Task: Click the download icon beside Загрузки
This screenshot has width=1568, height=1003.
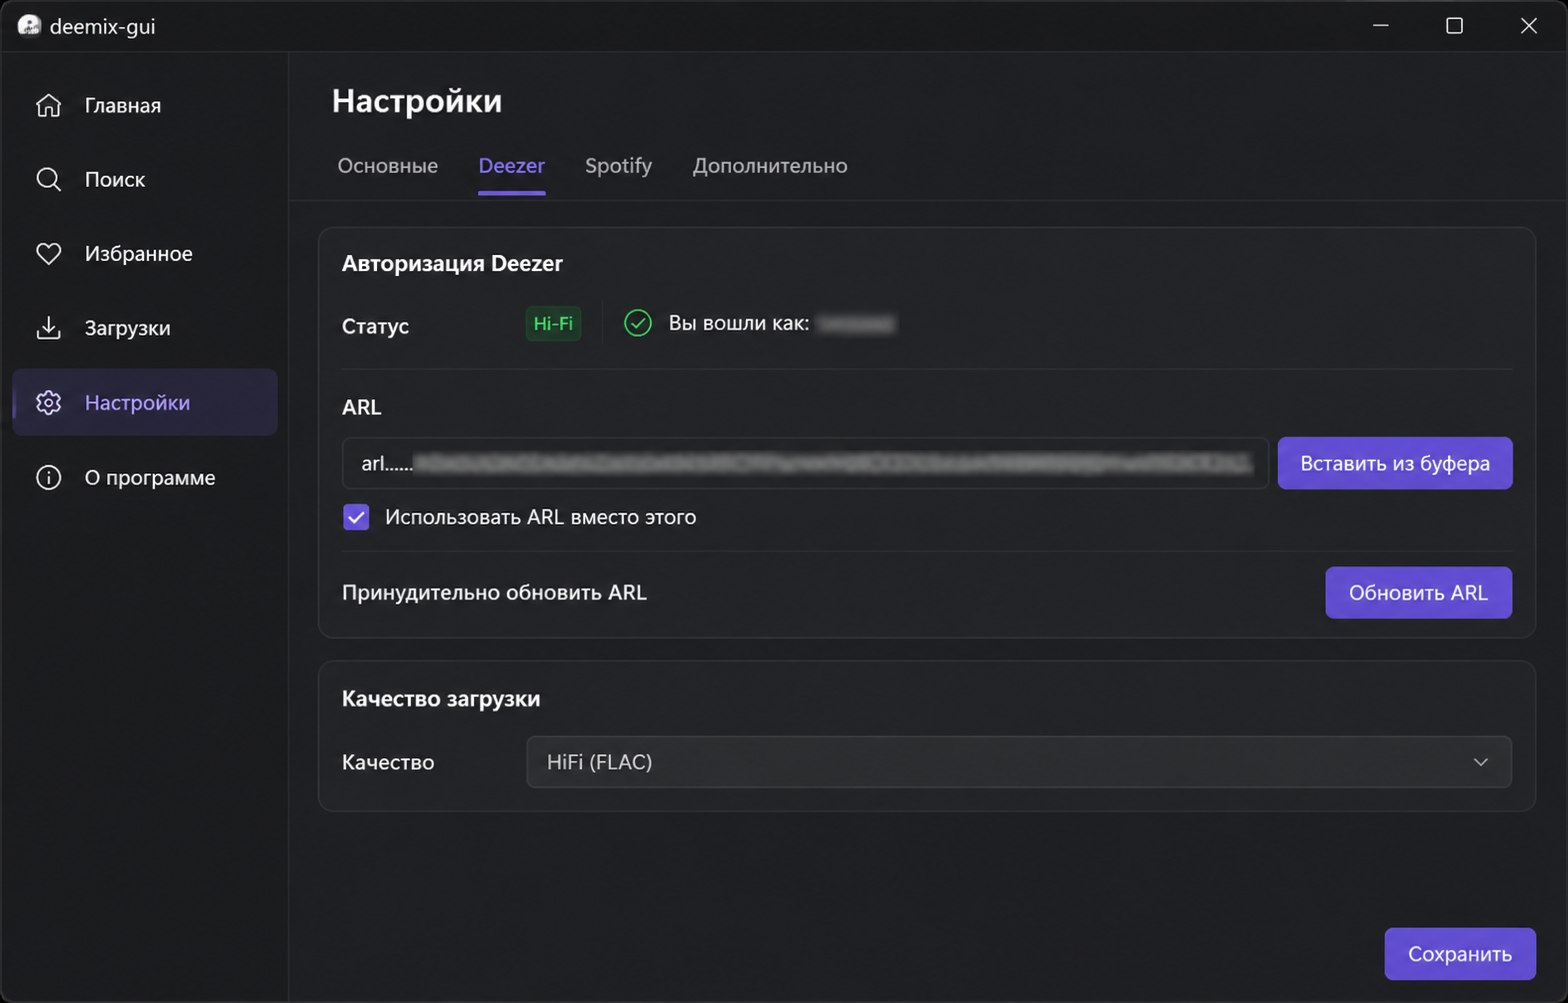Action: 48,328
